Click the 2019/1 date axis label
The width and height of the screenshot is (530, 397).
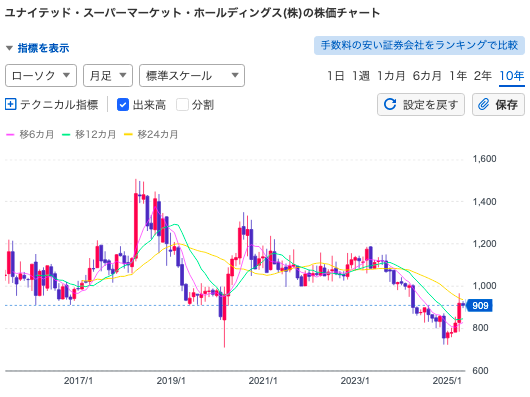[x=171, y=381]
